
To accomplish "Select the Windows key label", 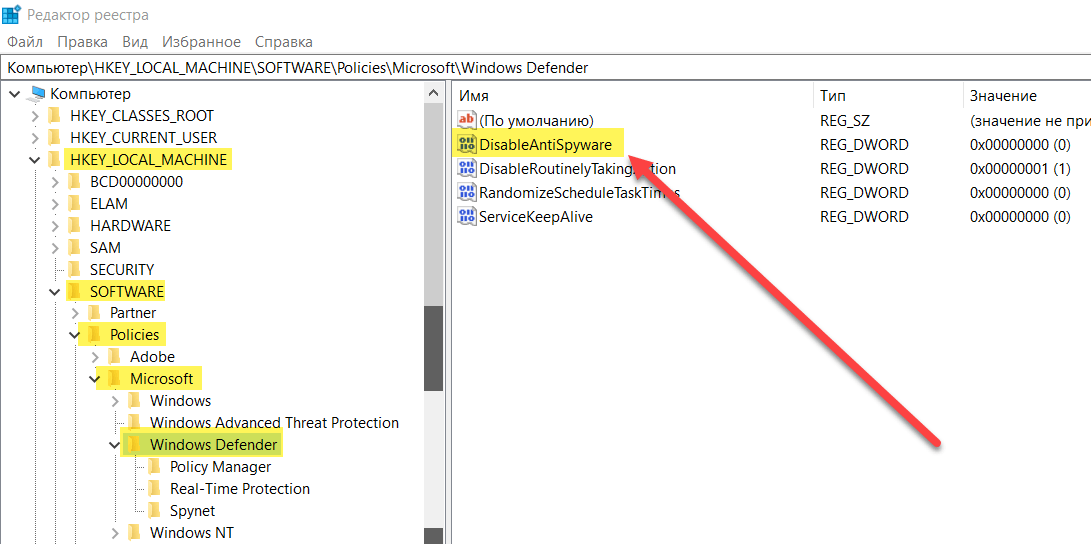I will (180, 401).
